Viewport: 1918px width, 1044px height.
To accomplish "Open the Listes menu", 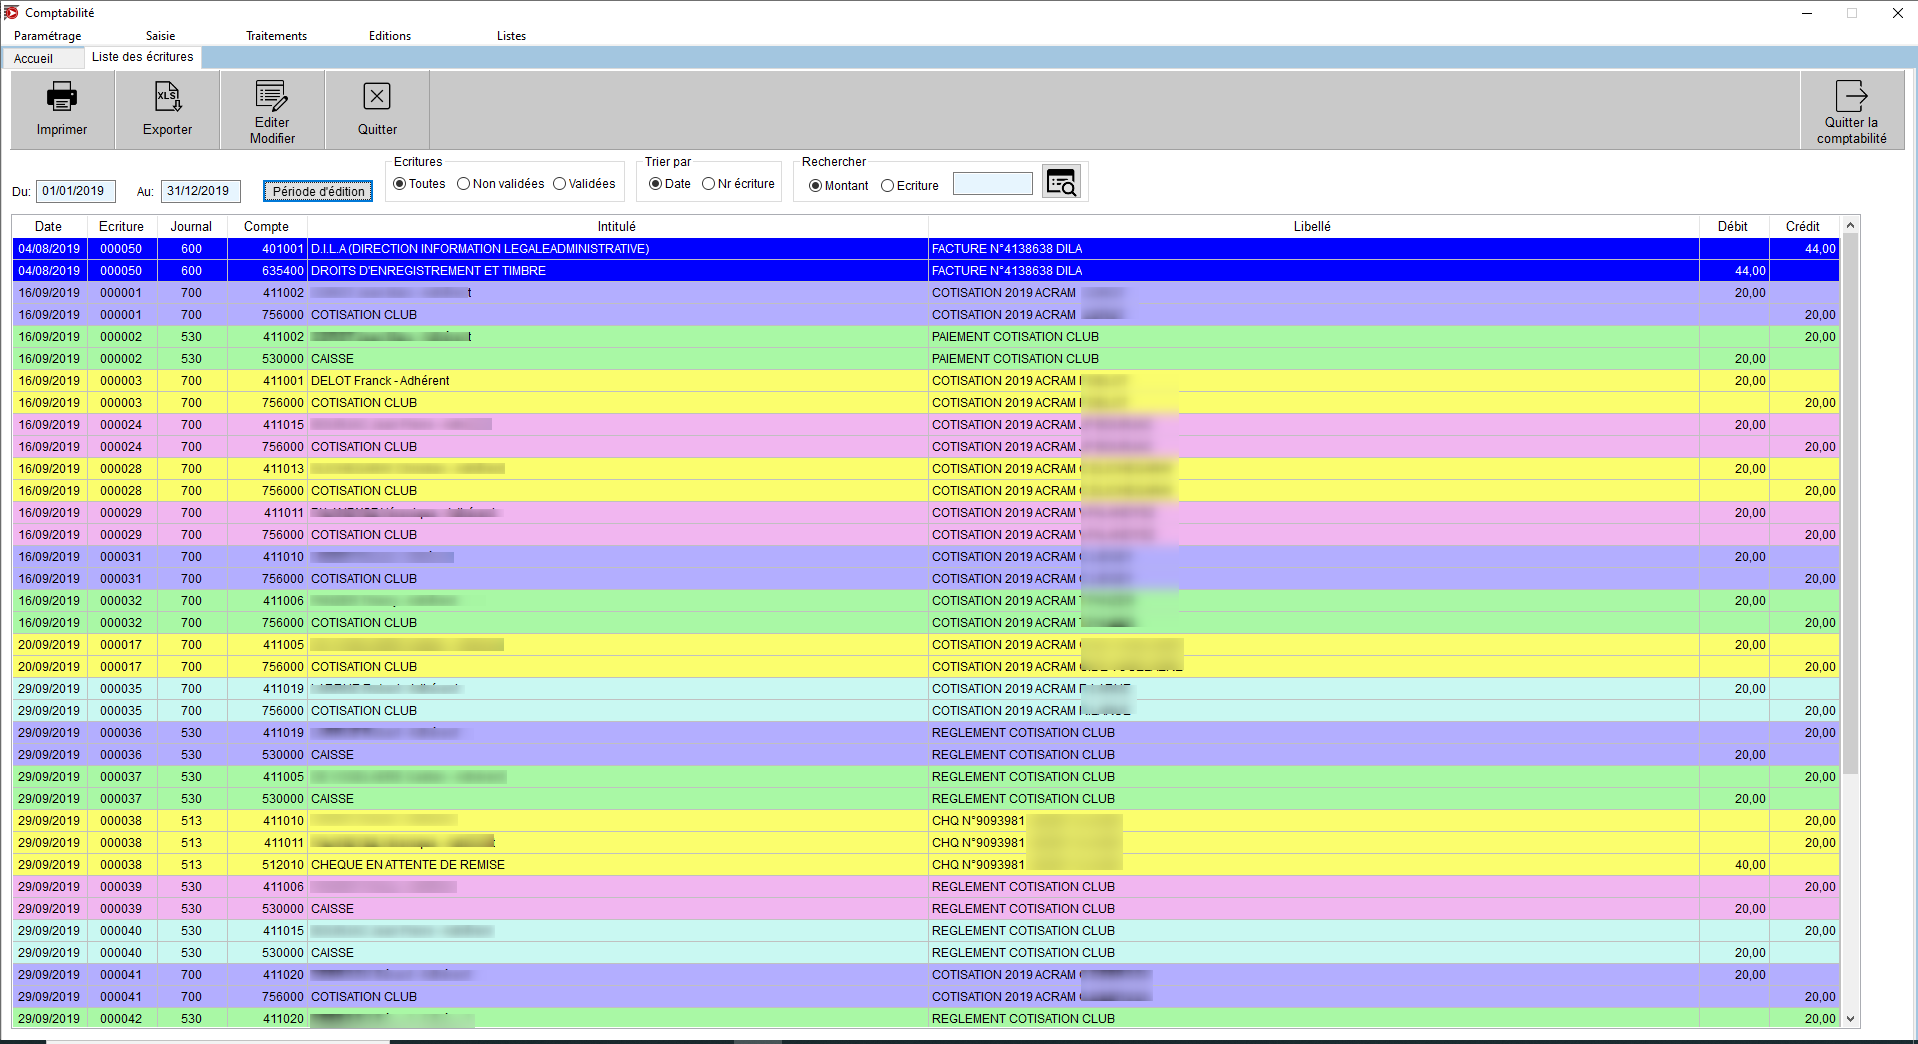I will tap(511, 36).
